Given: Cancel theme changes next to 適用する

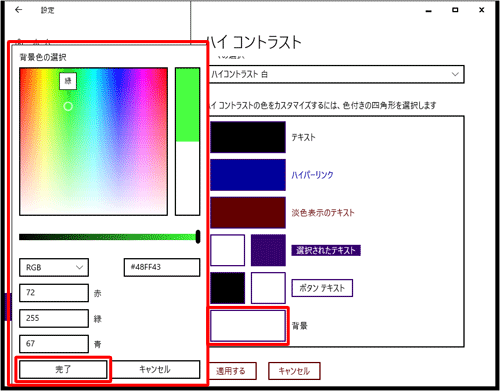Looking at the screenshot, I should coord(294,371).
